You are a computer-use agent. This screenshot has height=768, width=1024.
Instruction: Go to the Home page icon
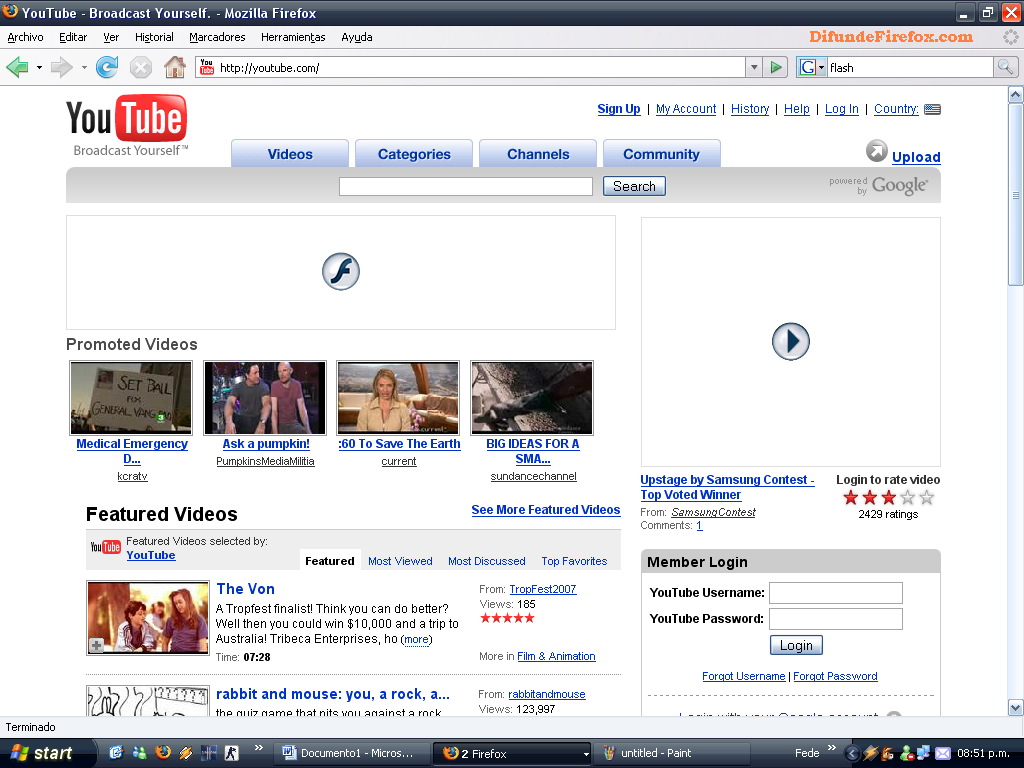point(174,67)
